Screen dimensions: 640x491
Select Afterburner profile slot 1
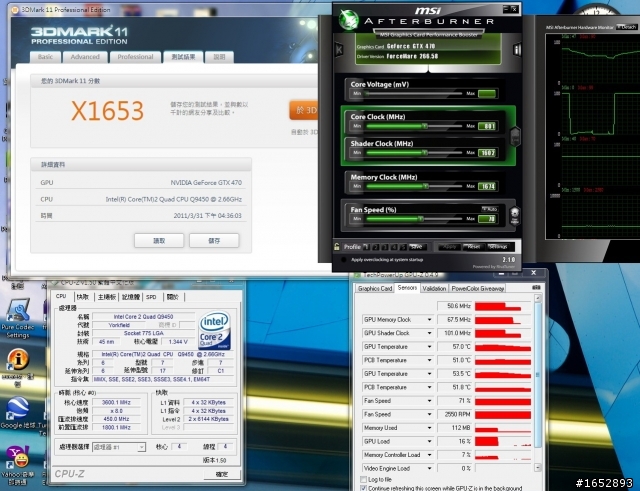point(367,247)
